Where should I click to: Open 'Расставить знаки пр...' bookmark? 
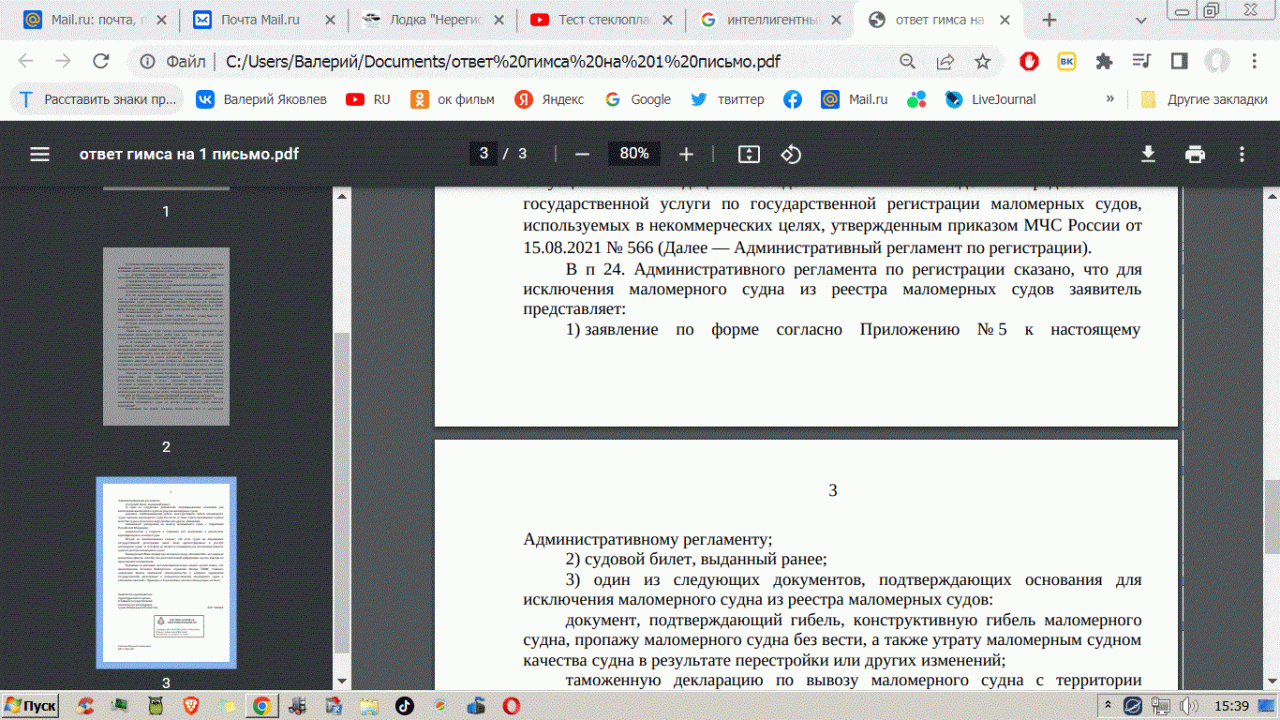pyautogui.click(x=97, y=99)
